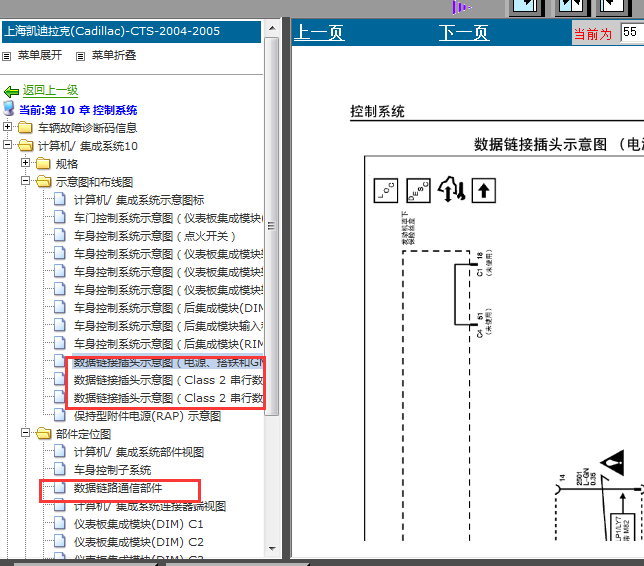Open 保持型附件电源(RAP) 示意图 item
Image resolution: width=644 pixels, height=566 pixels.
click(147, 416)
